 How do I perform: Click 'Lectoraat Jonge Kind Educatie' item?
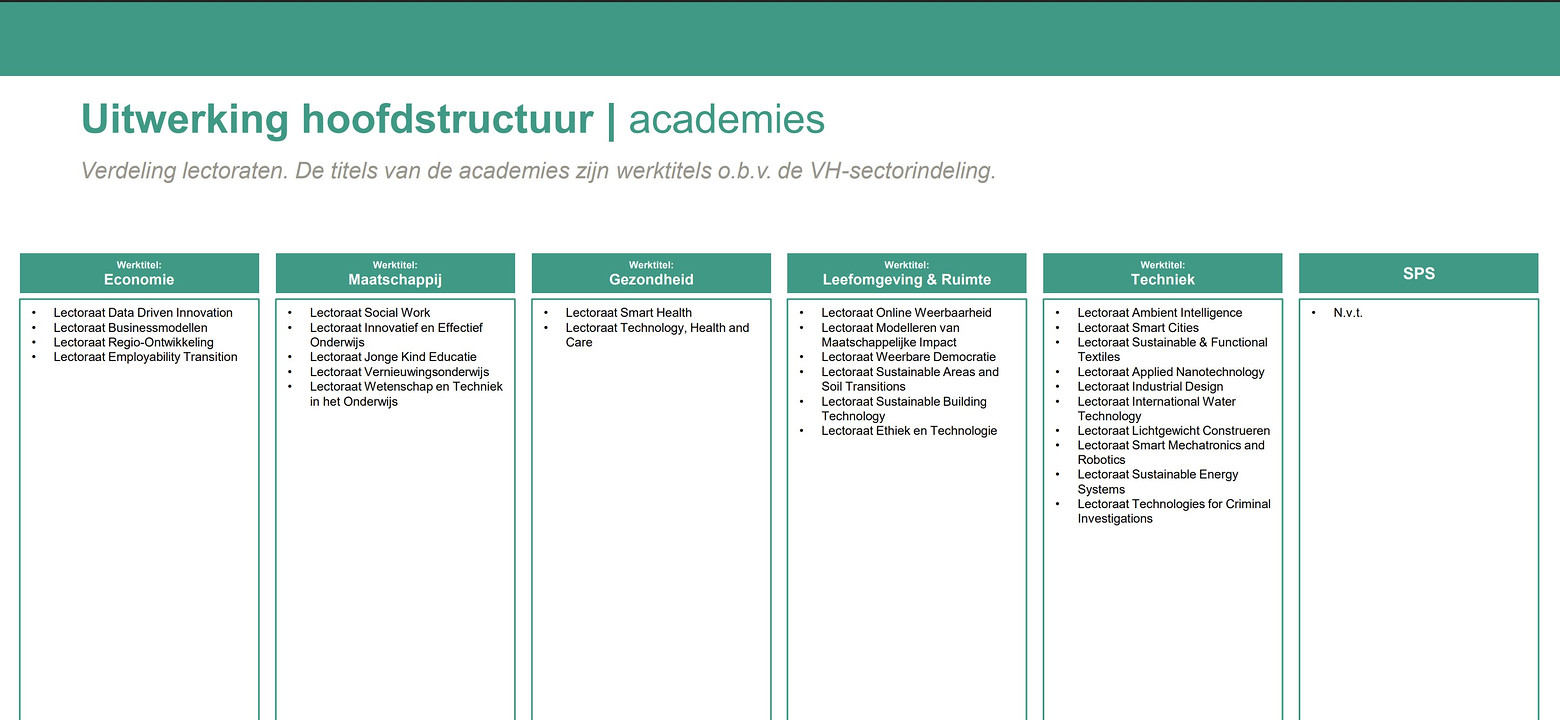(x=393, y=357)
